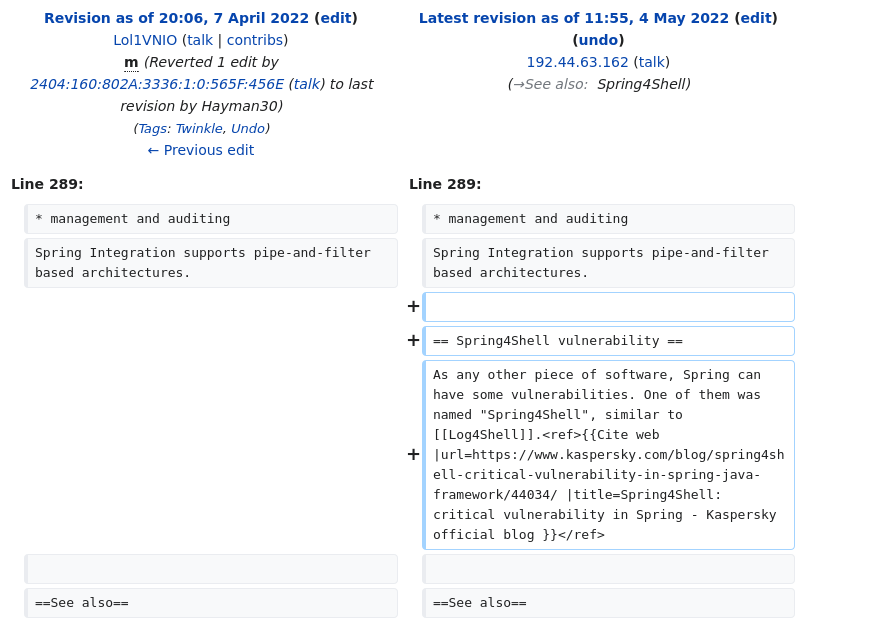
Task: Click left 'Spring Integration supports pipe-and-filter' line
Action: click(211, 263)
